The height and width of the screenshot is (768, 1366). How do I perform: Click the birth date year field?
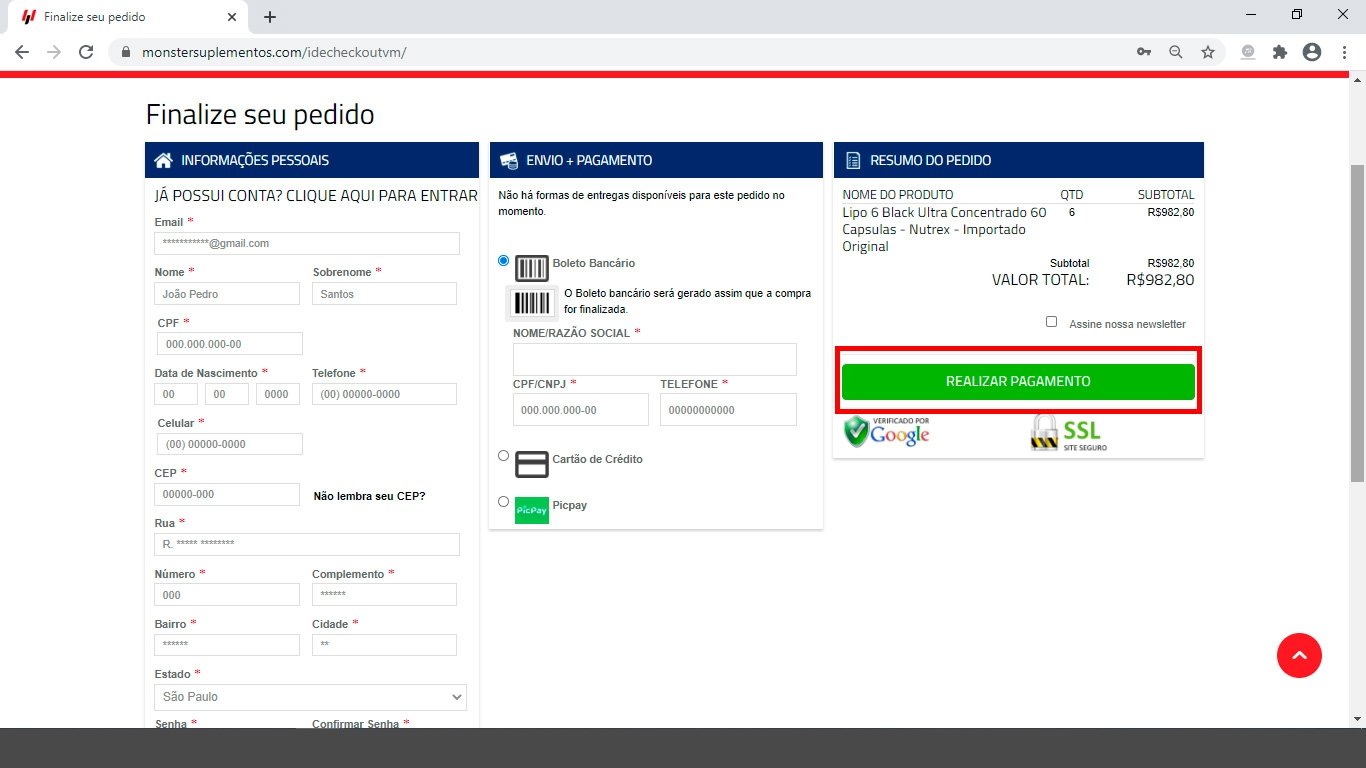coord(278,394)
